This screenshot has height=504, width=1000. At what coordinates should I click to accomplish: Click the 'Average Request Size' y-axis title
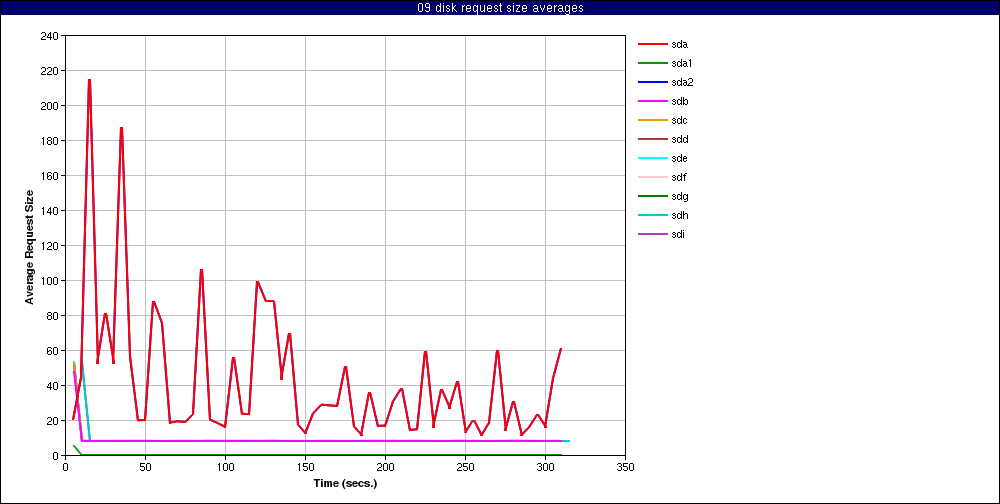tap(29, 246)
